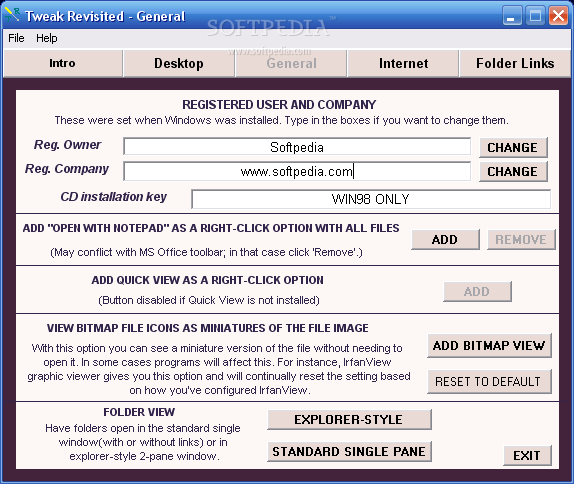
Task: Maximize the Tweak Revisited window
Action: click(535, 16)
